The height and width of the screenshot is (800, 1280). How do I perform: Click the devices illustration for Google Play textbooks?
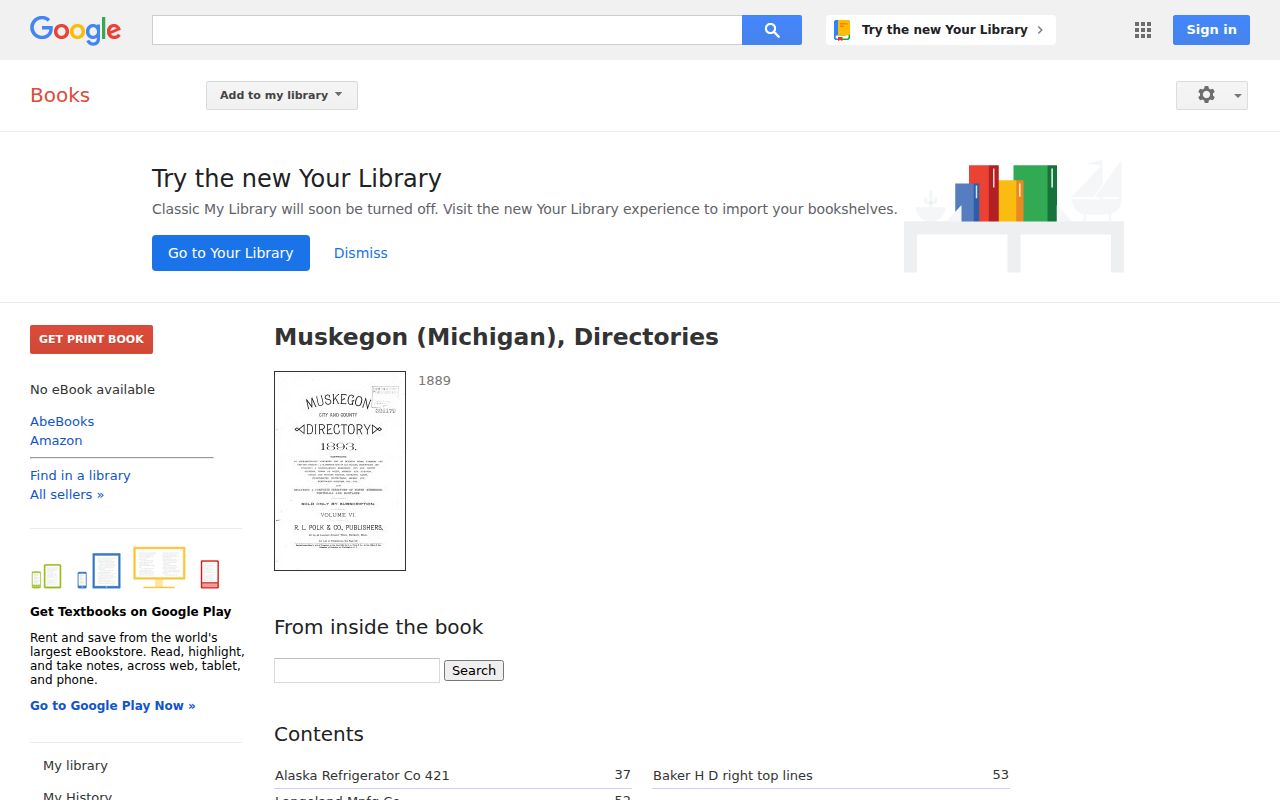[125, 568]
